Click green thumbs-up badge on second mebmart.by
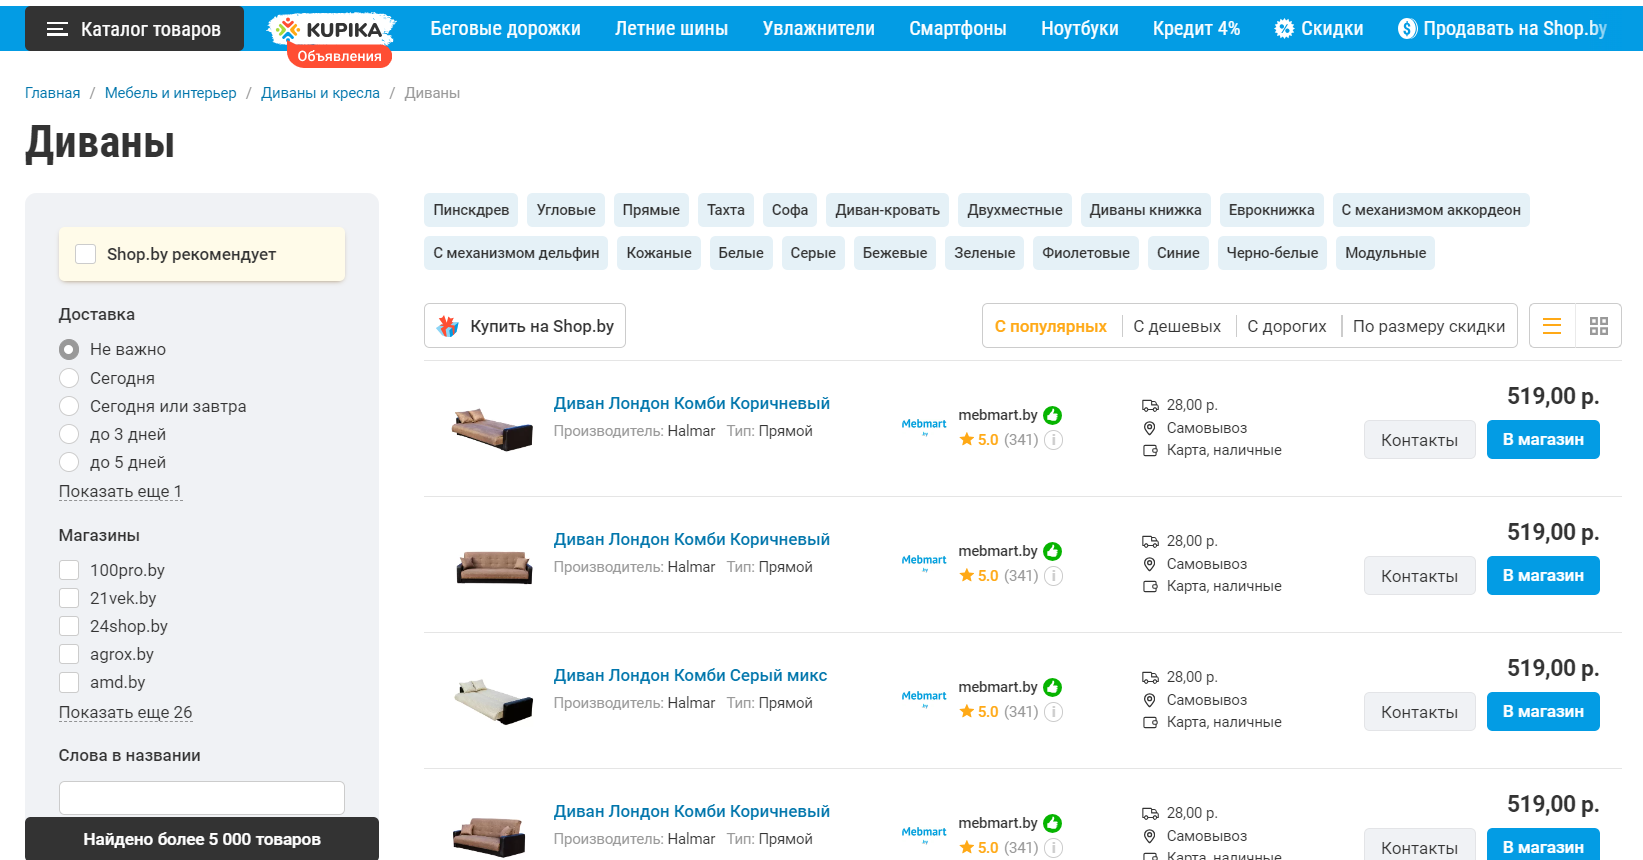 click(x=1052, y=551)
